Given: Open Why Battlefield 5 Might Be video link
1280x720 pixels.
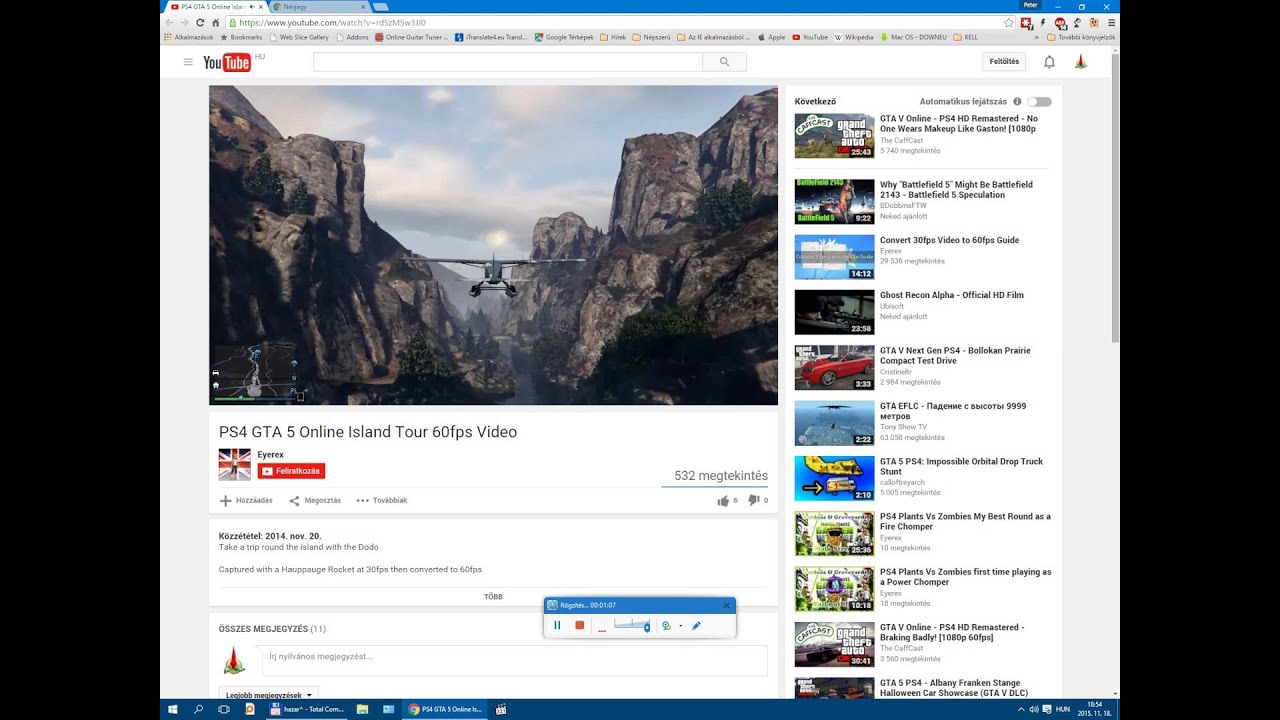Looking at the screenshot, I should pos(956,190).
